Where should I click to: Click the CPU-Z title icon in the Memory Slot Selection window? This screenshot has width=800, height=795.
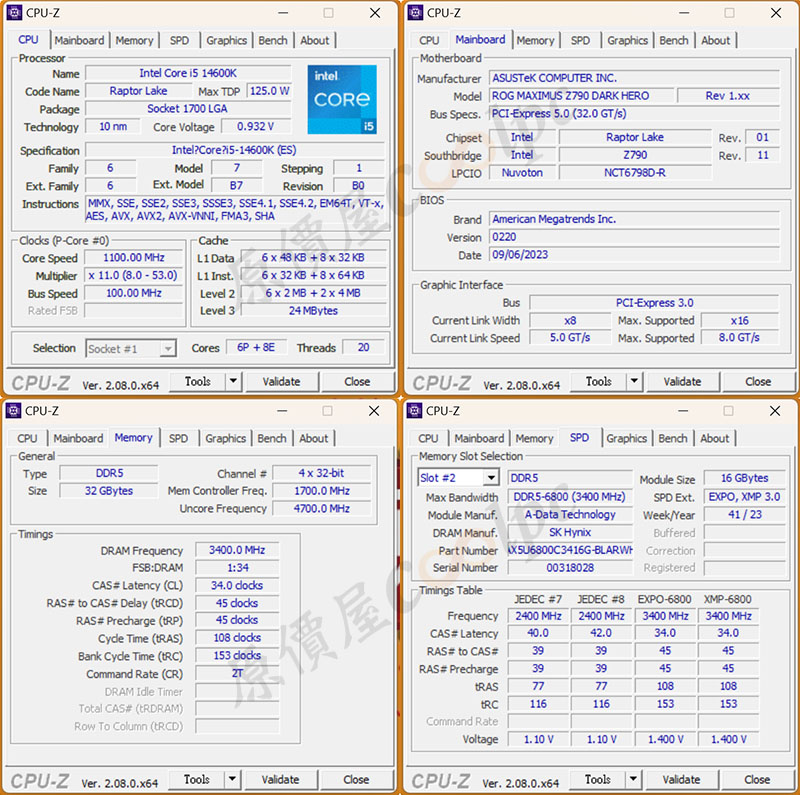pyautogui.click(x=414, y=411)
